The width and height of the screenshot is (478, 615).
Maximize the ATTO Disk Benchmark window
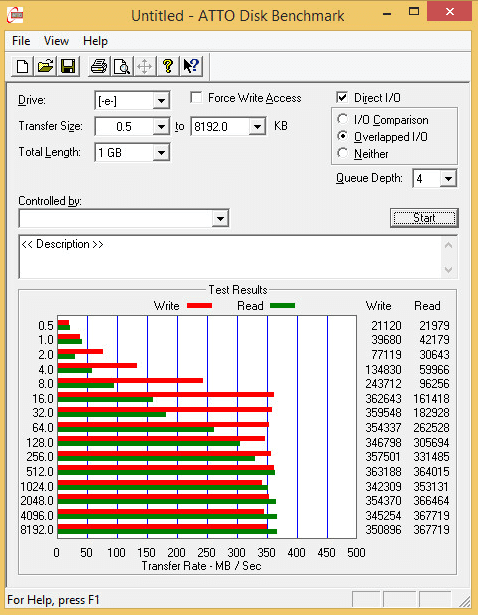click(414, 12)
